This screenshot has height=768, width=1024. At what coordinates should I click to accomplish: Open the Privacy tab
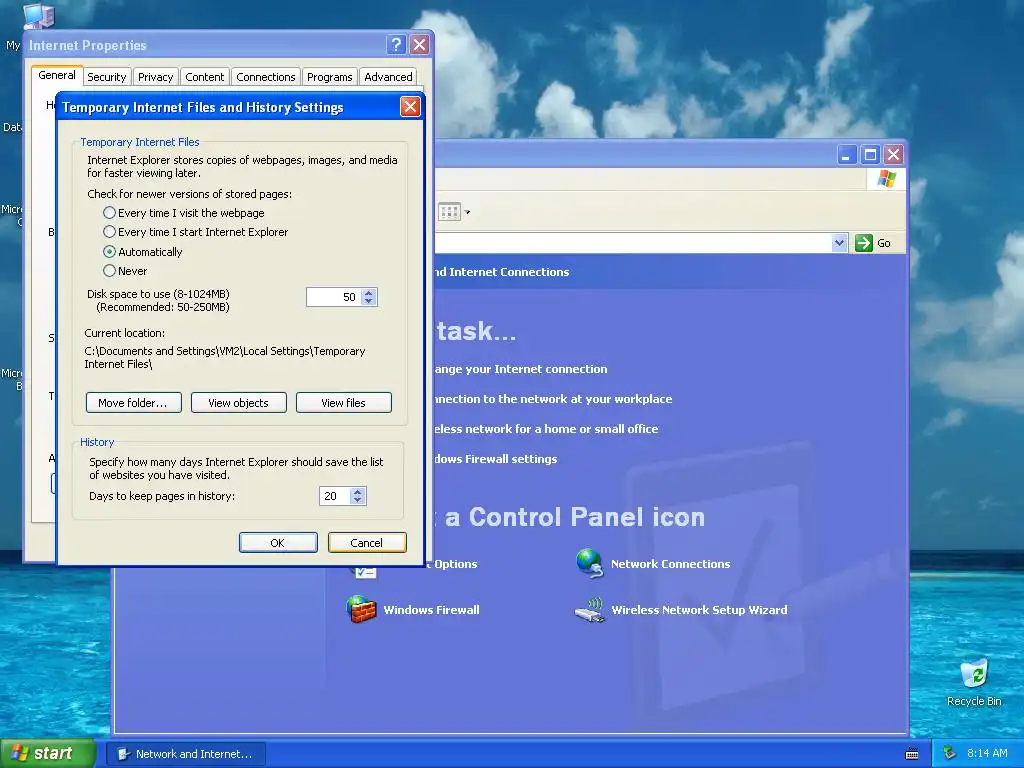pos(155,77)
